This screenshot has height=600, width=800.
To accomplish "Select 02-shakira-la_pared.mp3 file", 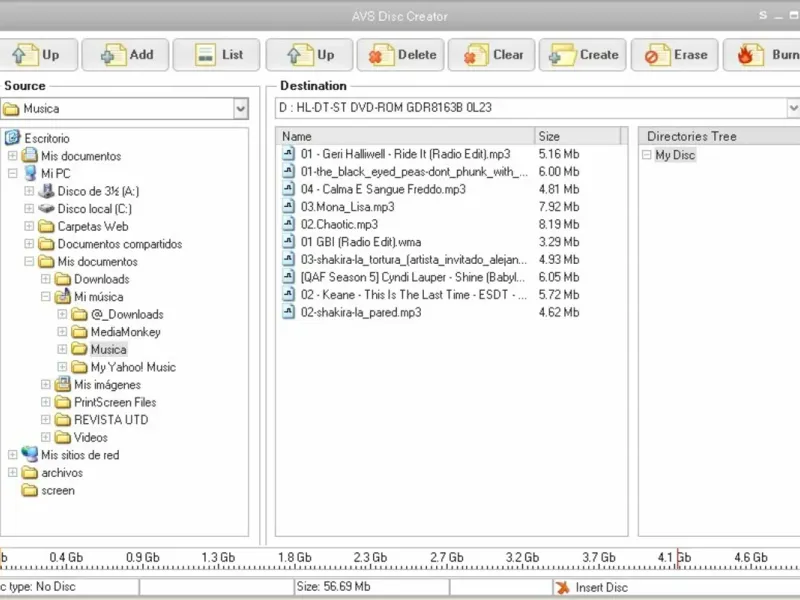I will click(361, 312).
